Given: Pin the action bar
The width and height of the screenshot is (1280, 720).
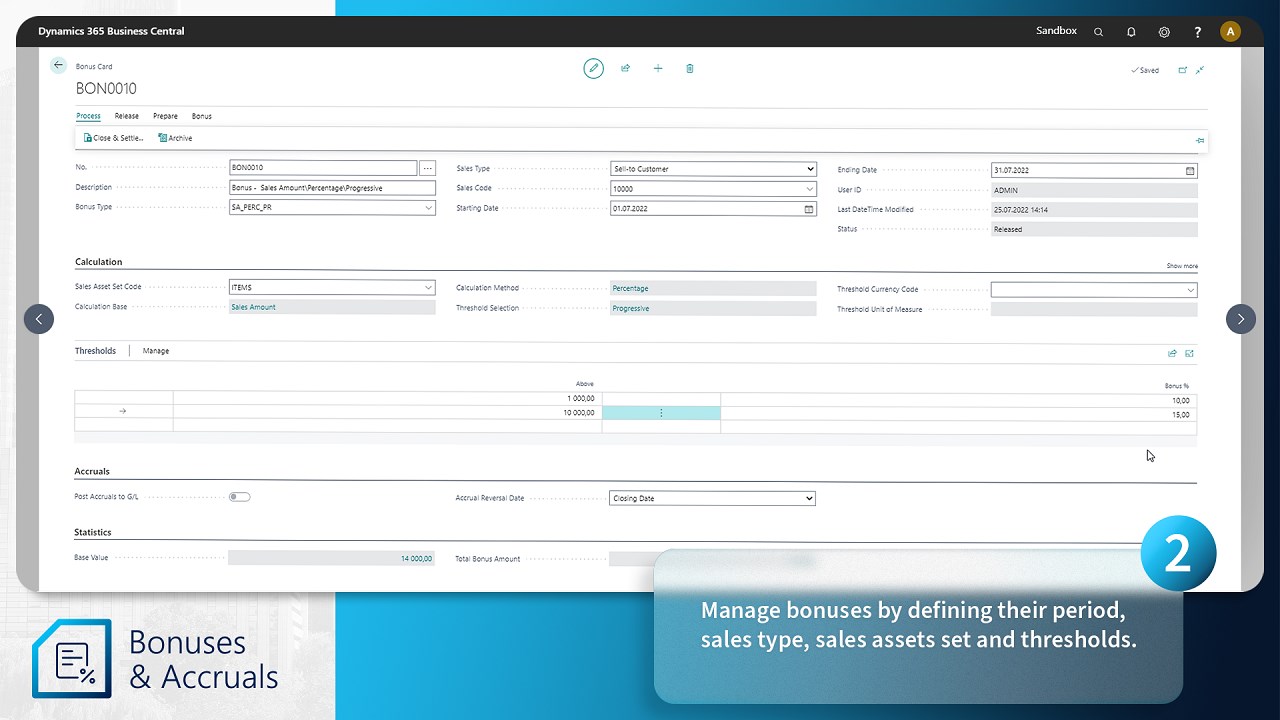Looking at the screenshot, I should pos(1200,140).
